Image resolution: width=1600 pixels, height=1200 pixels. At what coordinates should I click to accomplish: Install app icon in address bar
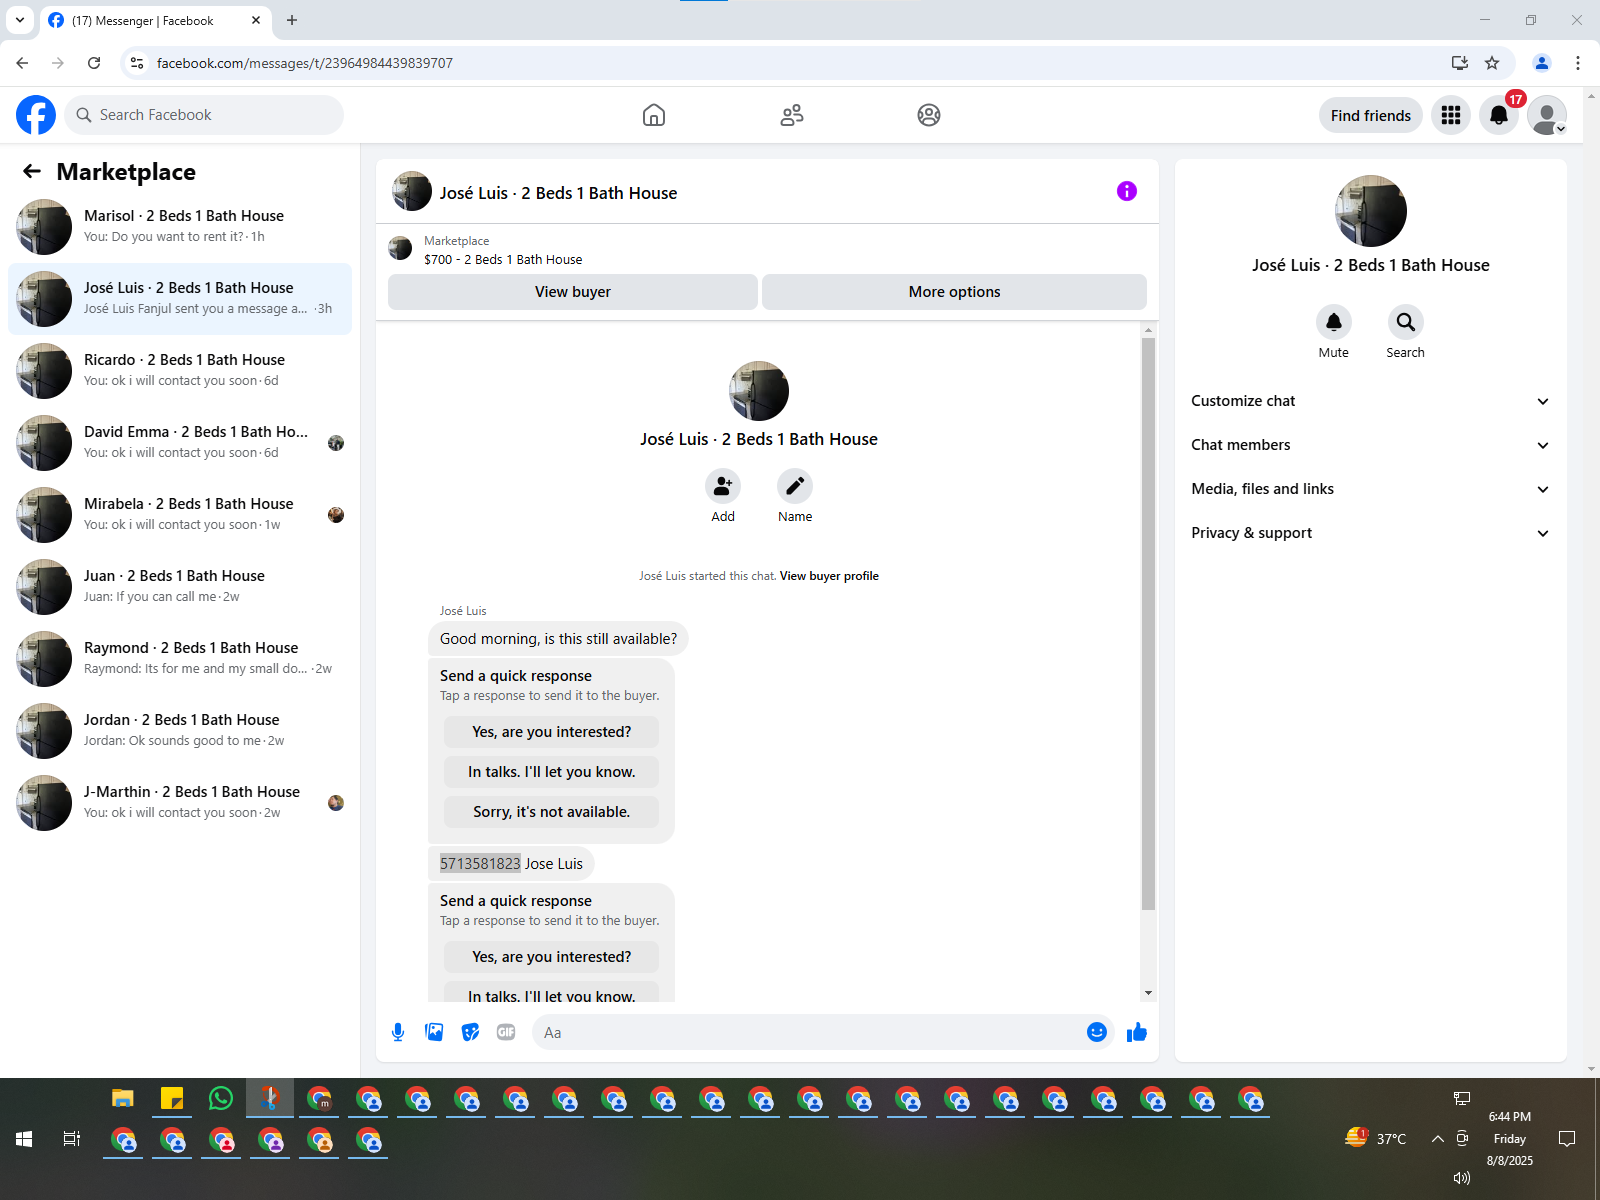coord(1460,63)
